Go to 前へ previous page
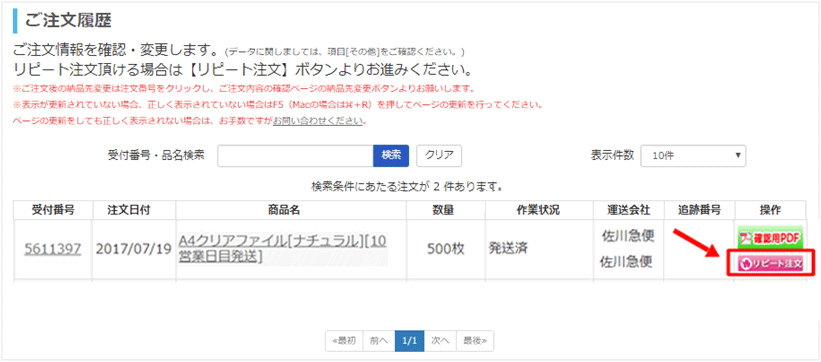The image size is (821, 362). 379,341
